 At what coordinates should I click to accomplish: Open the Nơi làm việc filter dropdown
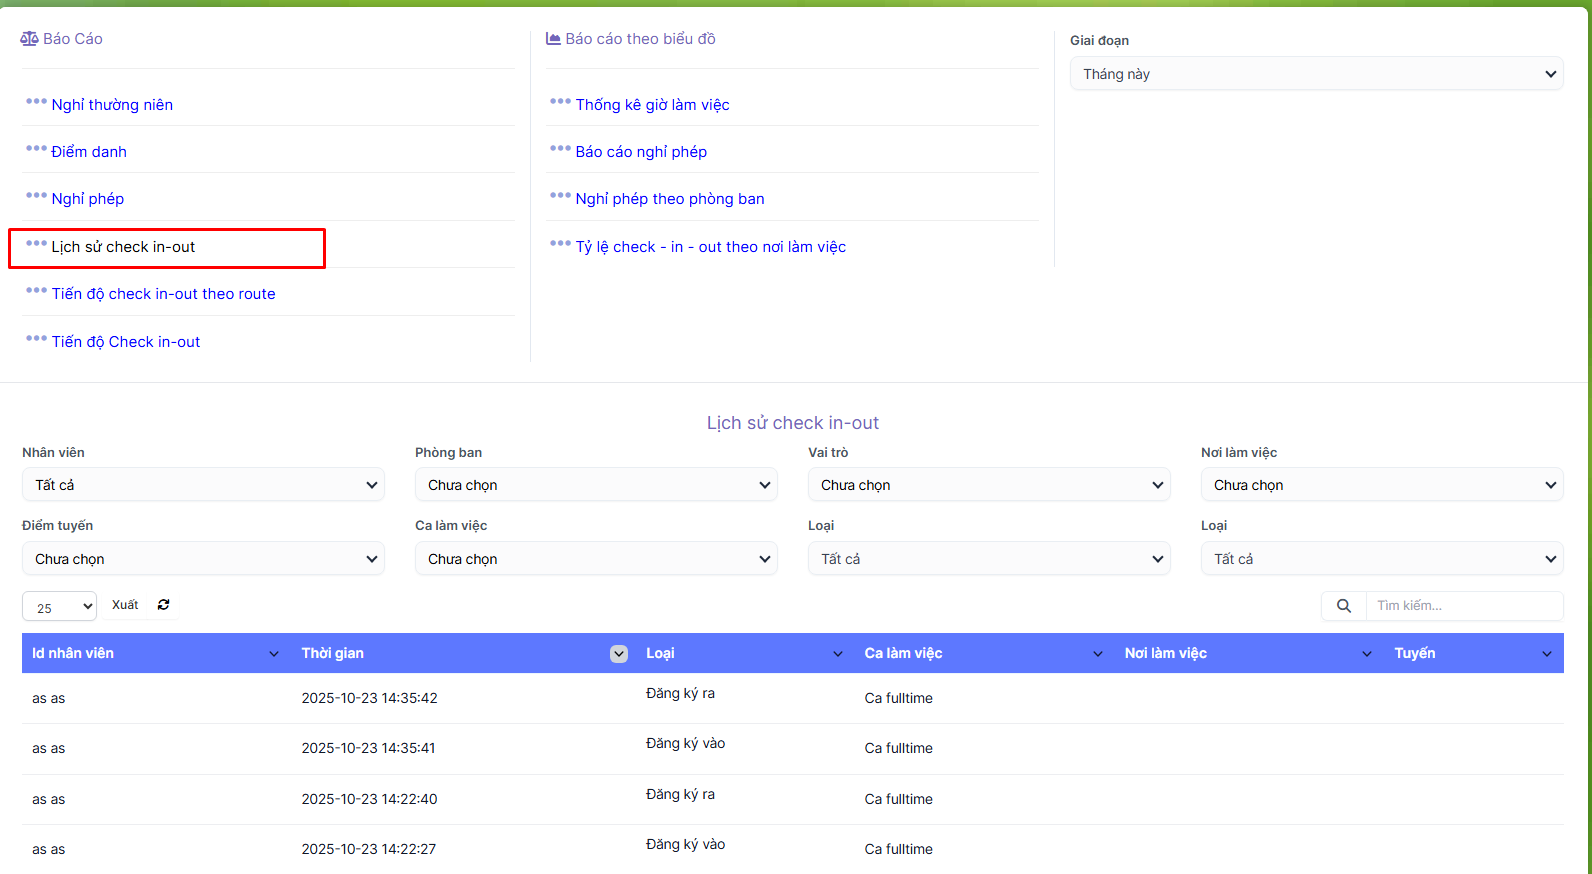pyautogui.click(x=1381, y=485)
